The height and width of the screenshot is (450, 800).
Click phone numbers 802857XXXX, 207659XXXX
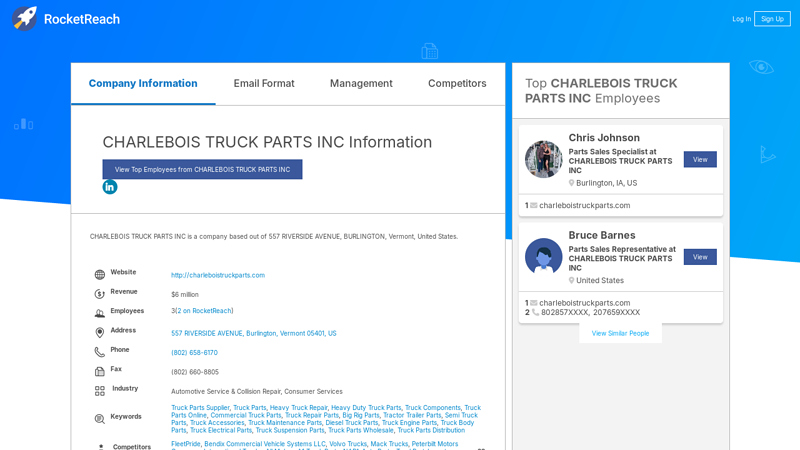[x=590, y=312]
